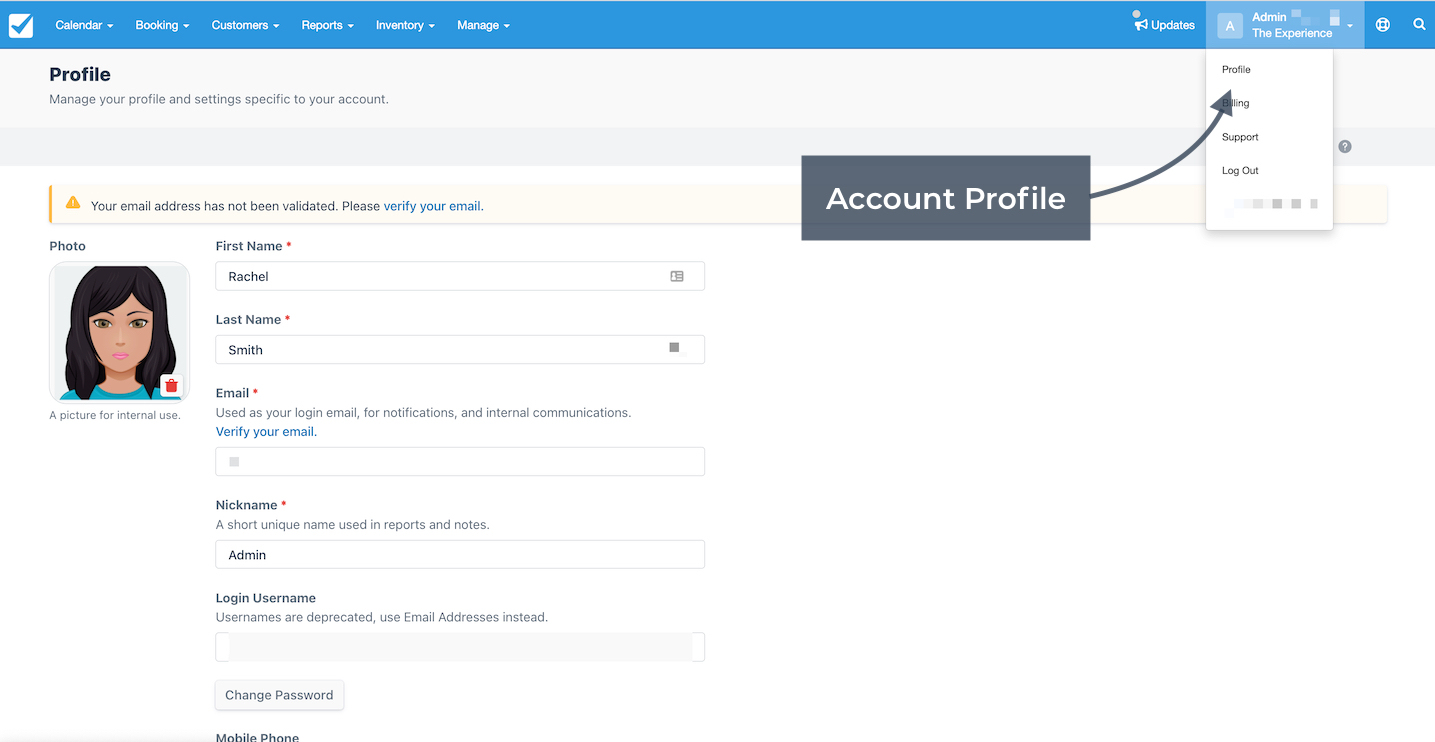This screenshot has height=742, width=1435.
Task: Click into the Email input field
Action: pyautogui.click(x=460, y=461)
